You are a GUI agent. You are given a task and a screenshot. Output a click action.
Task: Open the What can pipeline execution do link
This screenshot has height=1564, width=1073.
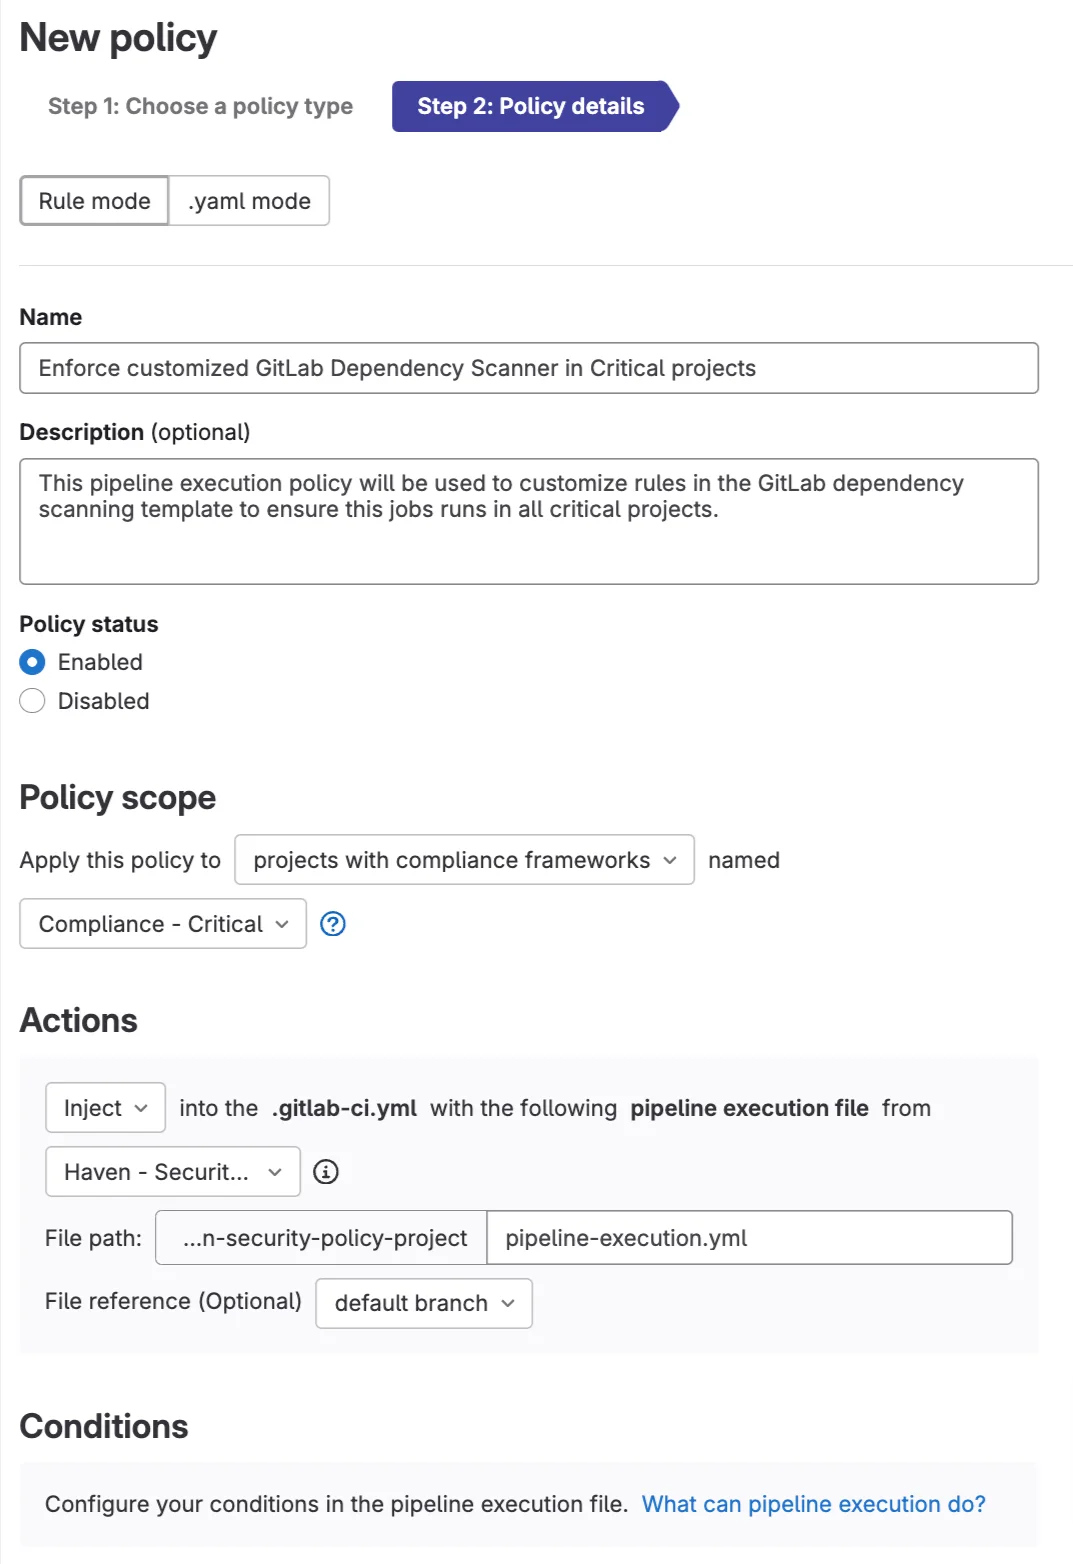813,1504
